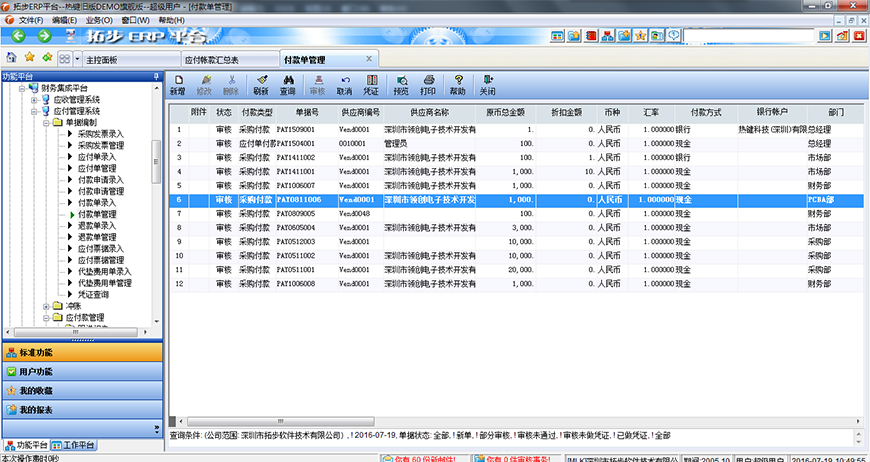Open 凭证 (Voucher) toolbar icon
The height and width of the screenshot is (462, 870).
coord(372,84)
